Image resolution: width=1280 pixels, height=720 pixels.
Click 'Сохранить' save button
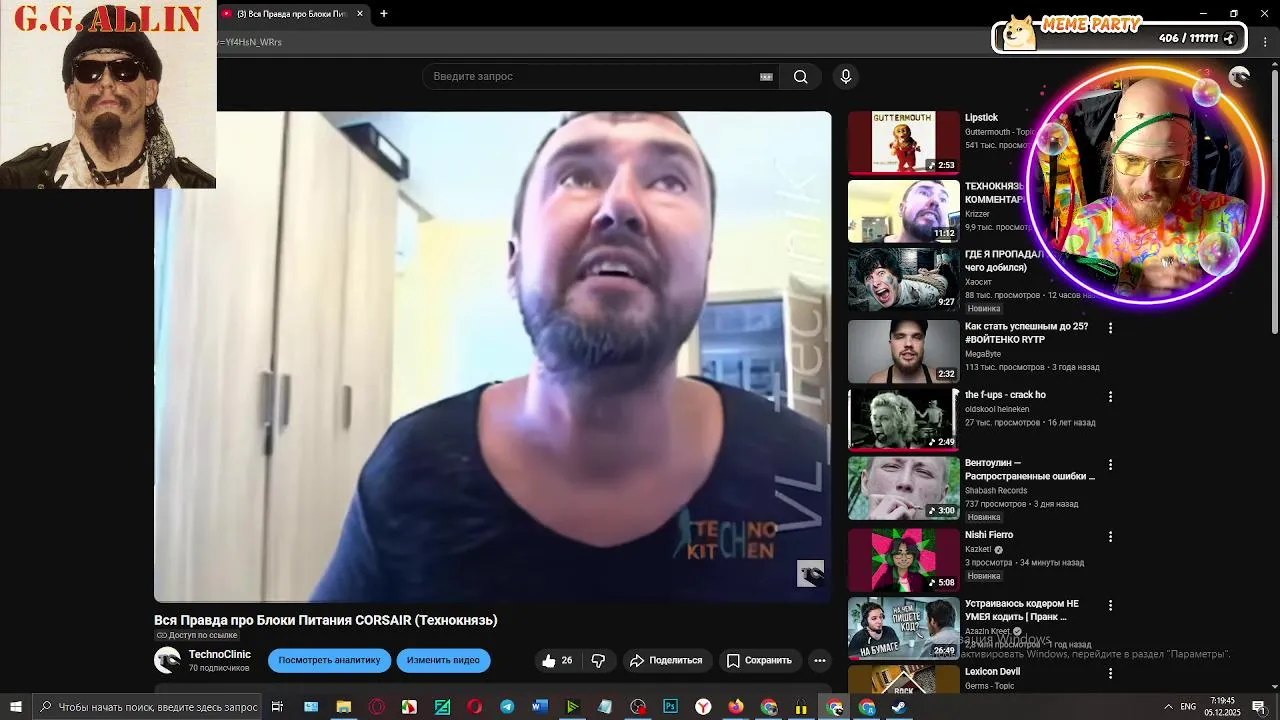[759, 660]
